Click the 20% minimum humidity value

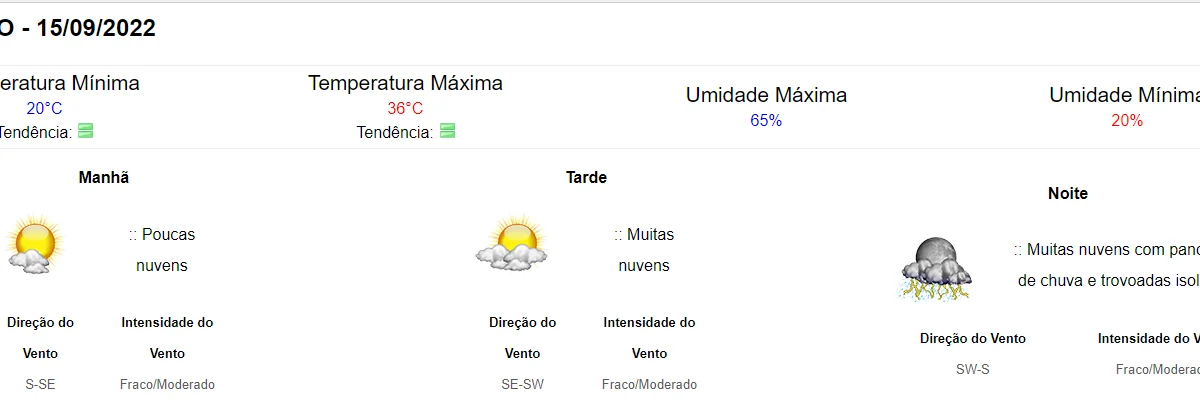click(x=1127, y=120)
